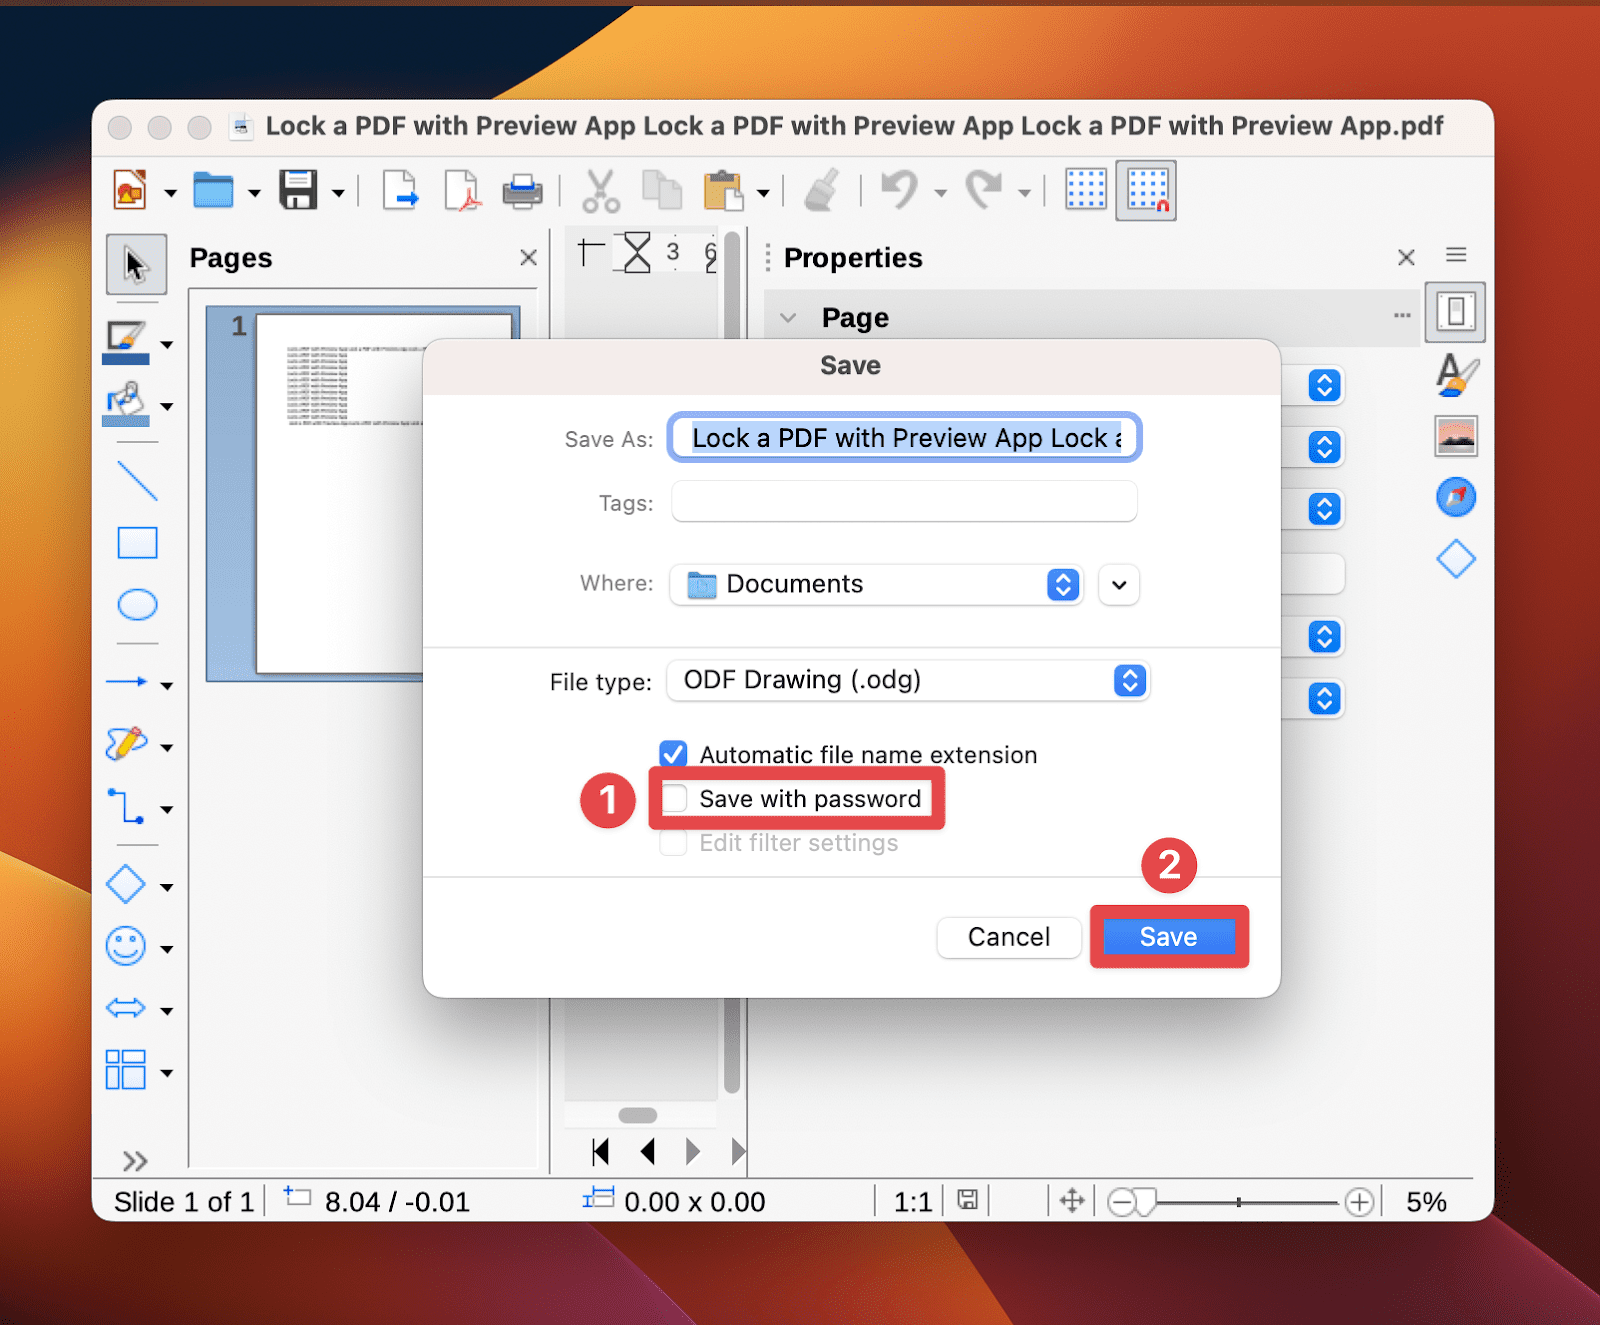The width and height of the screenshot is (1600, 1325).
Task: Open the sidebar Gallery deck icon
Action: click(1456, 436)
